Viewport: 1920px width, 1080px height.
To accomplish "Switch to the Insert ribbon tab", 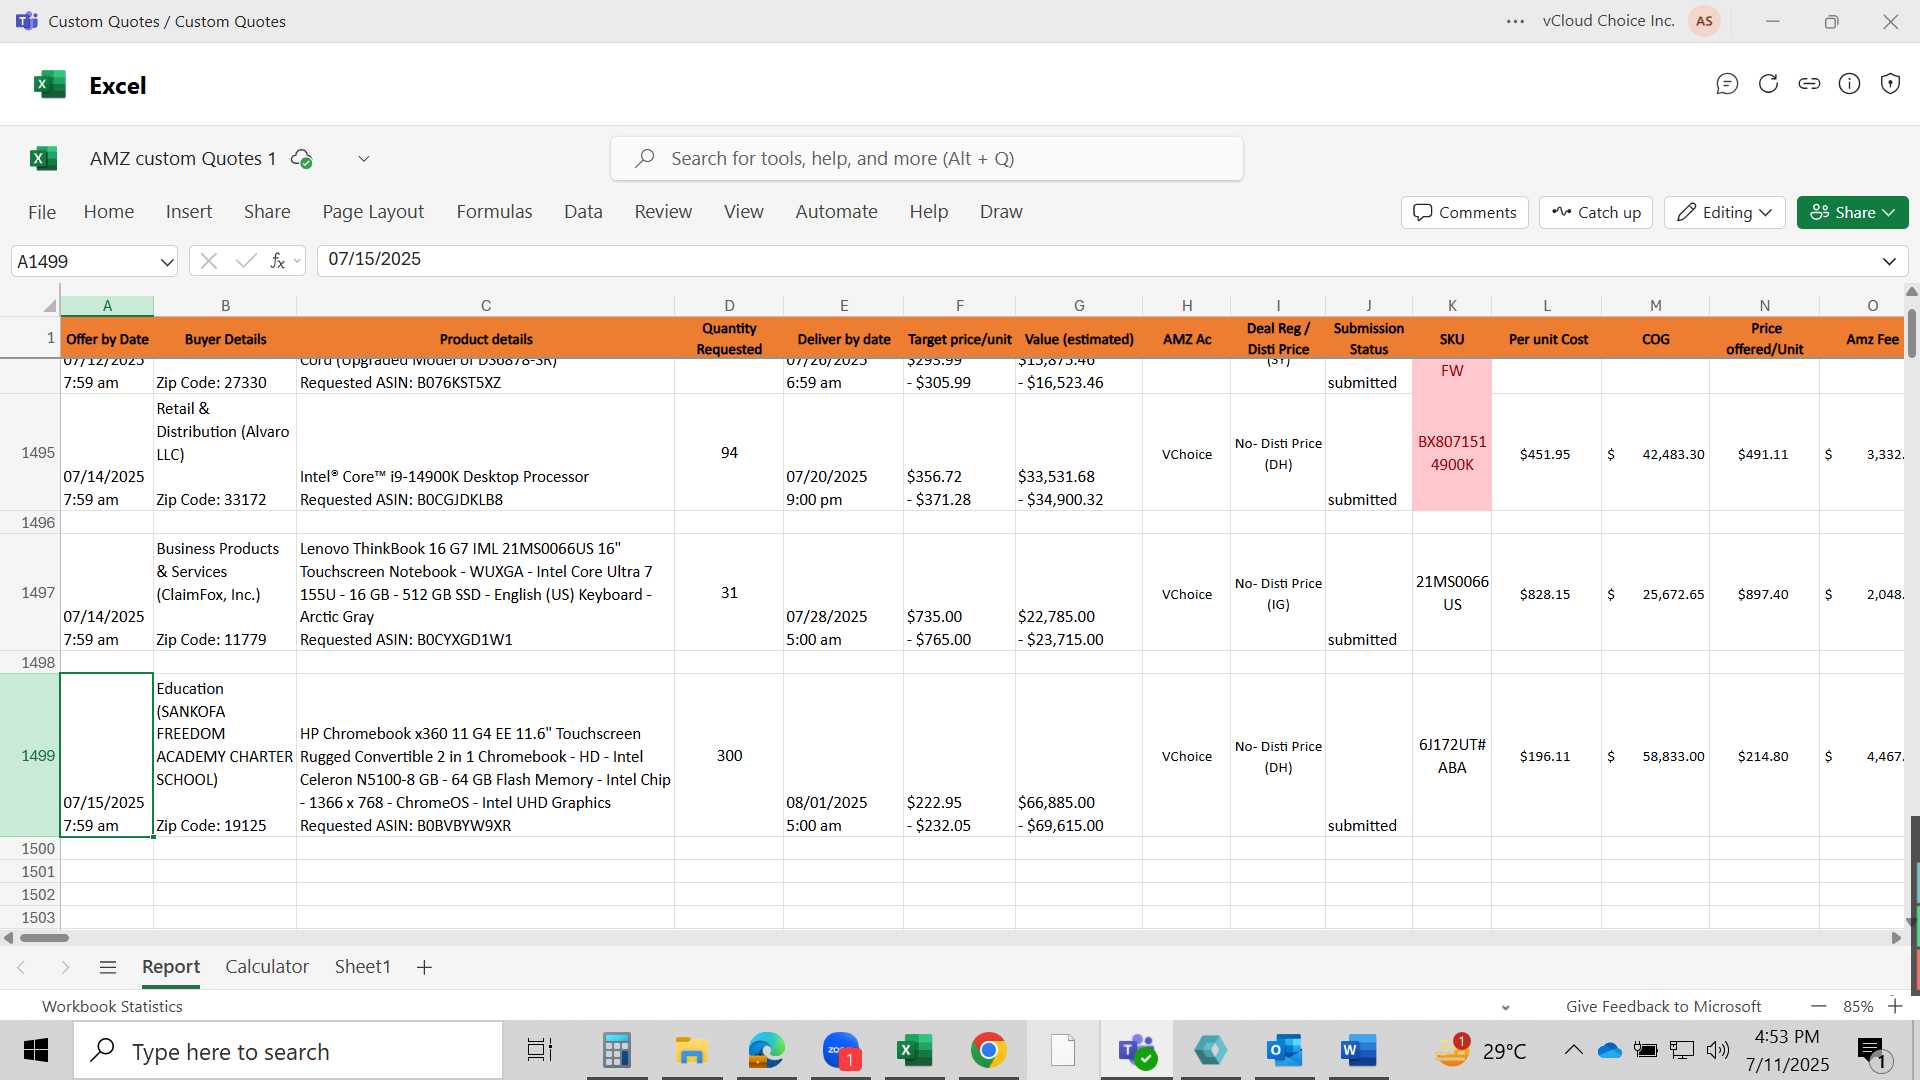I will (189, 212).
